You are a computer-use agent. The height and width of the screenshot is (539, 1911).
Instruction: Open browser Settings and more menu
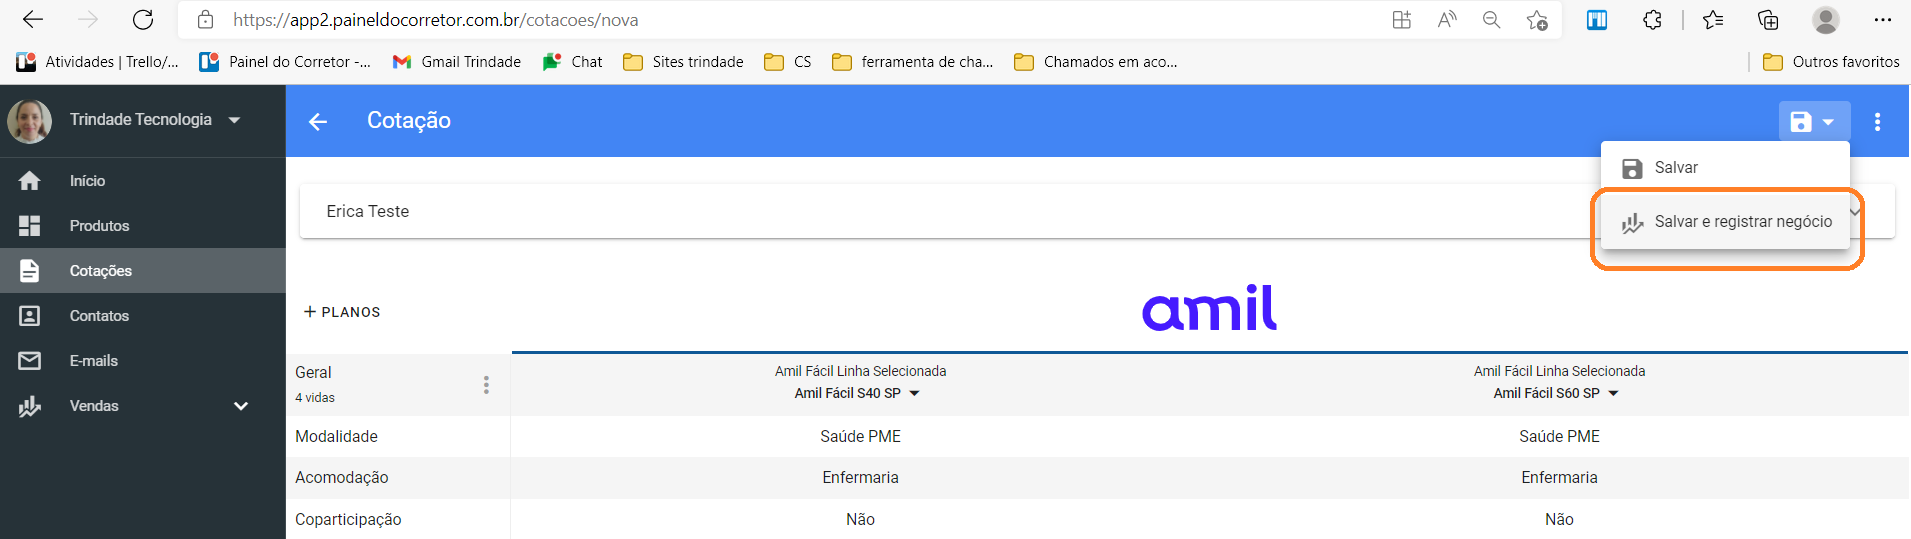tap(1883, 19)
